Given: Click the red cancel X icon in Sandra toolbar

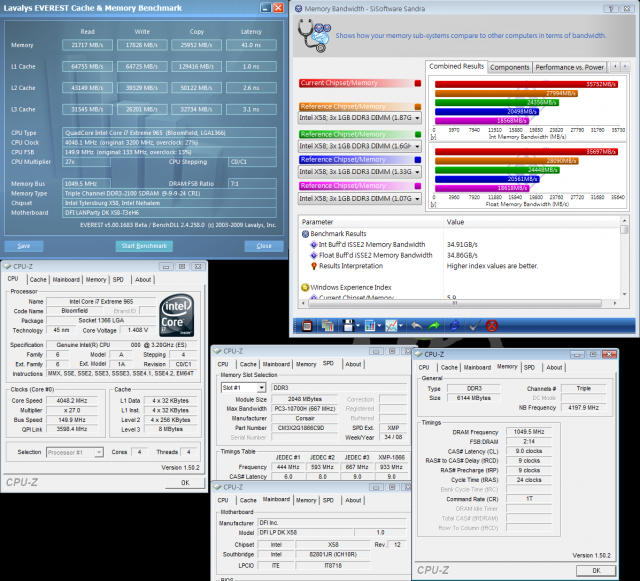Looking at the screenshot, I should tap(492, 326).
